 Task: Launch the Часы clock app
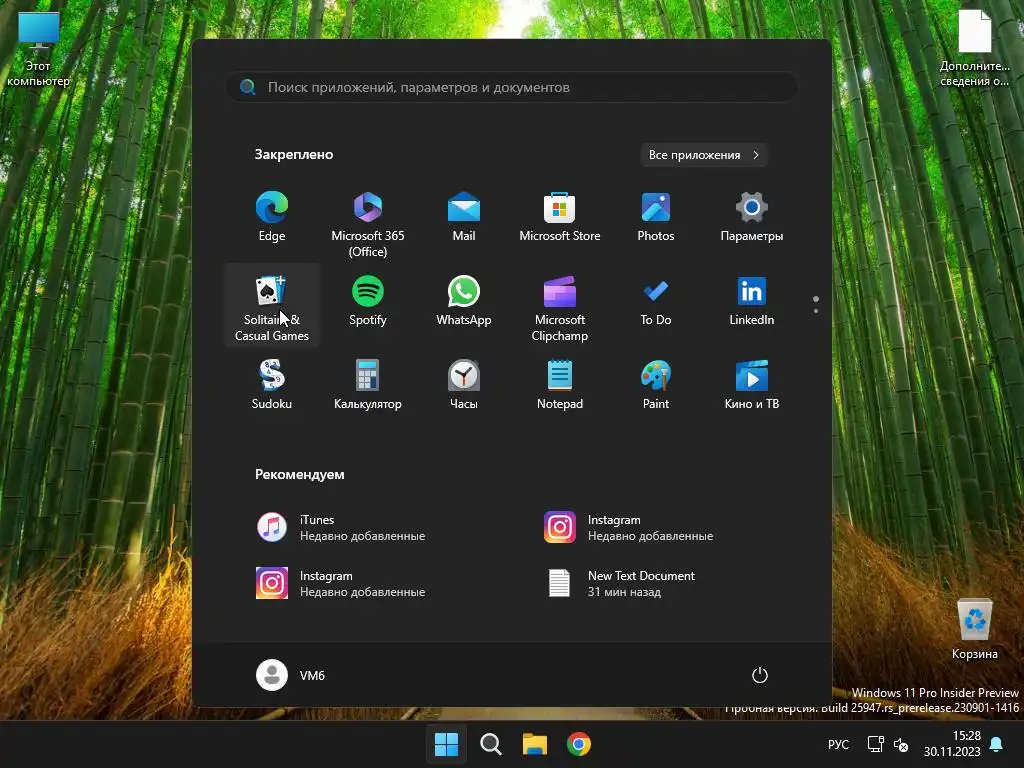point(464,385)
